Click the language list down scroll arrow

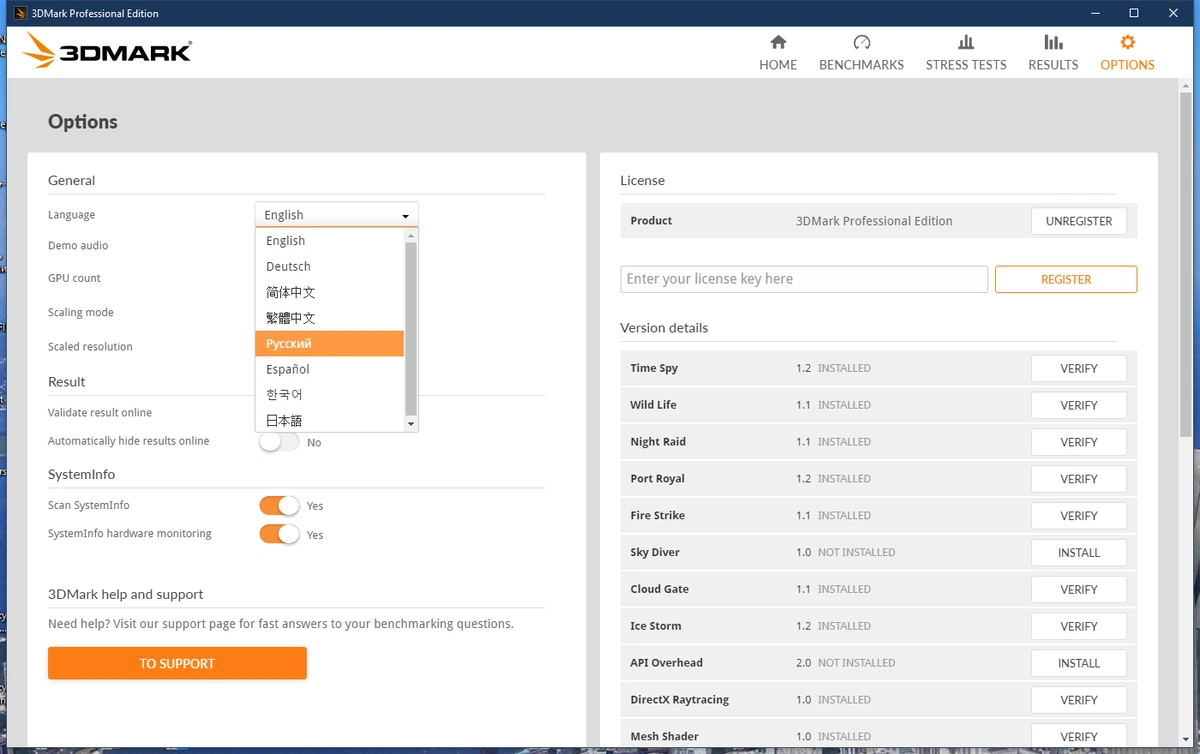(x=410, y=424)
